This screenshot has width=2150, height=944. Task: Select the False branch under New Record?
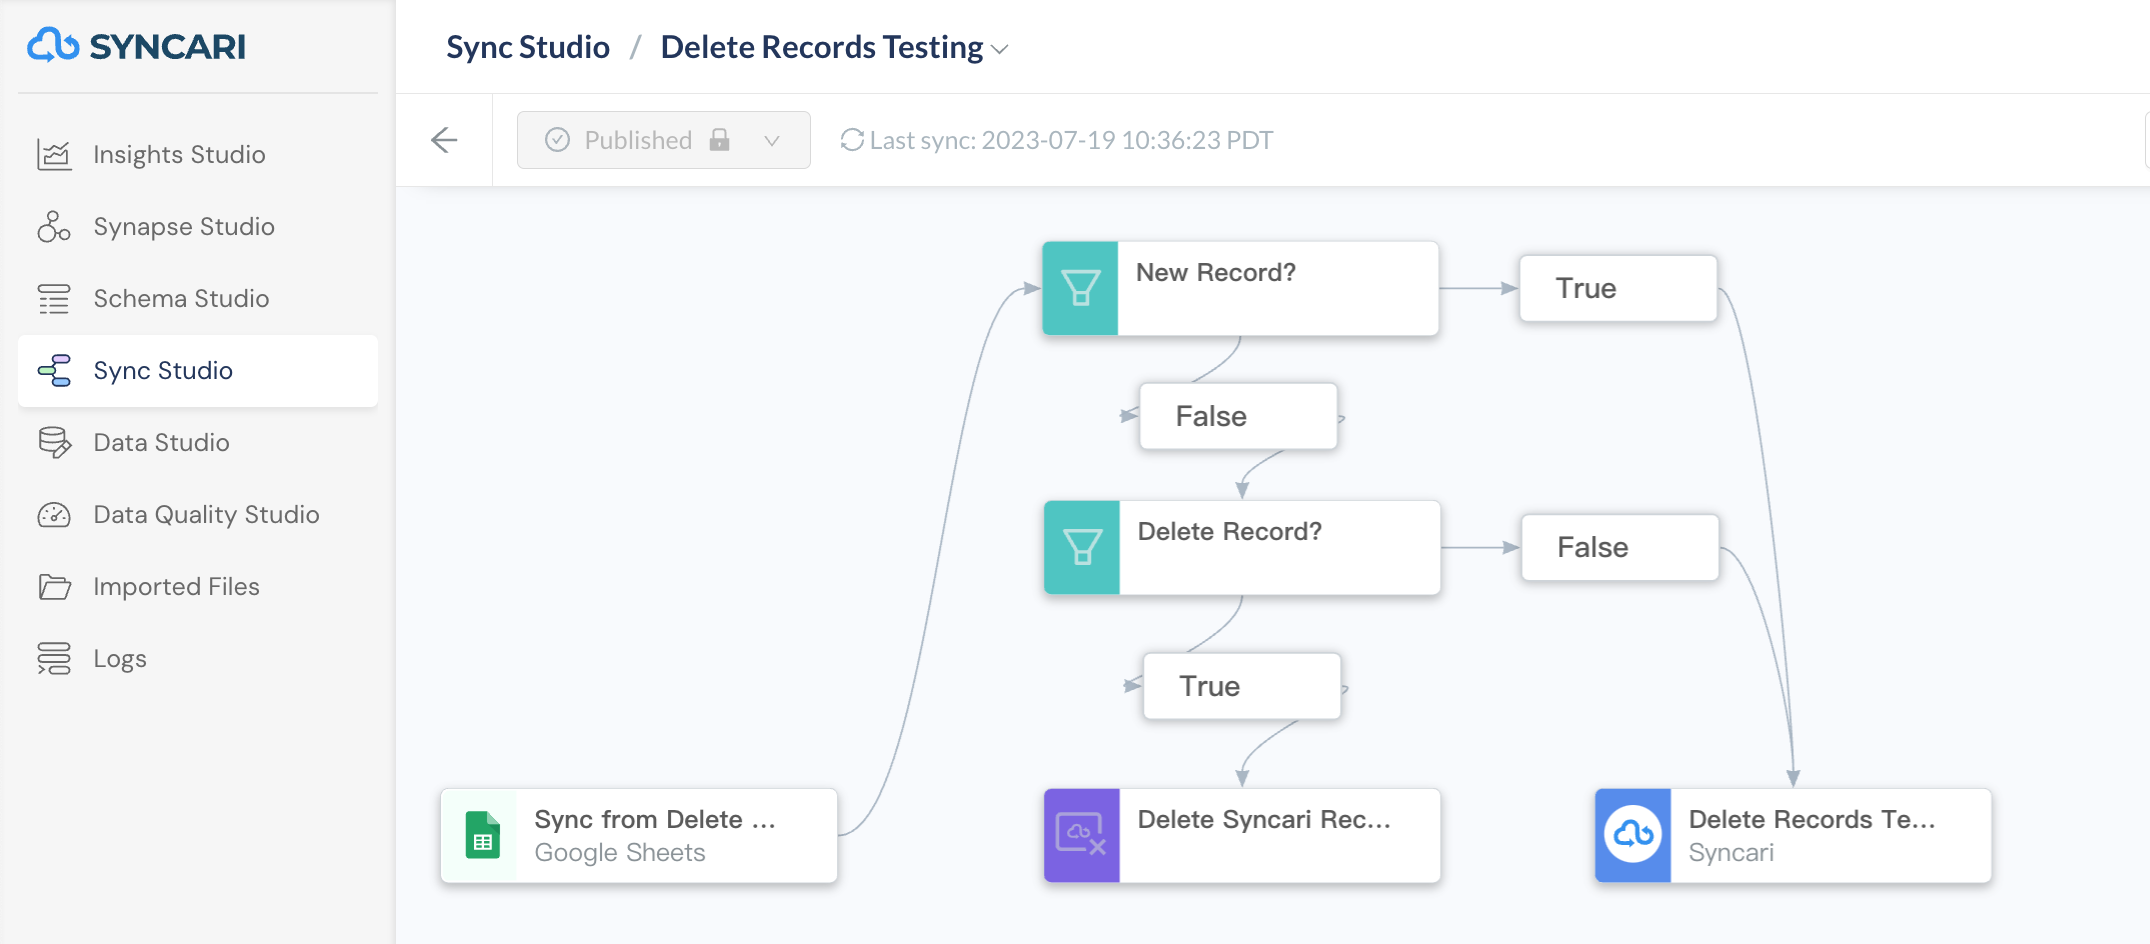coord(1238,416)
